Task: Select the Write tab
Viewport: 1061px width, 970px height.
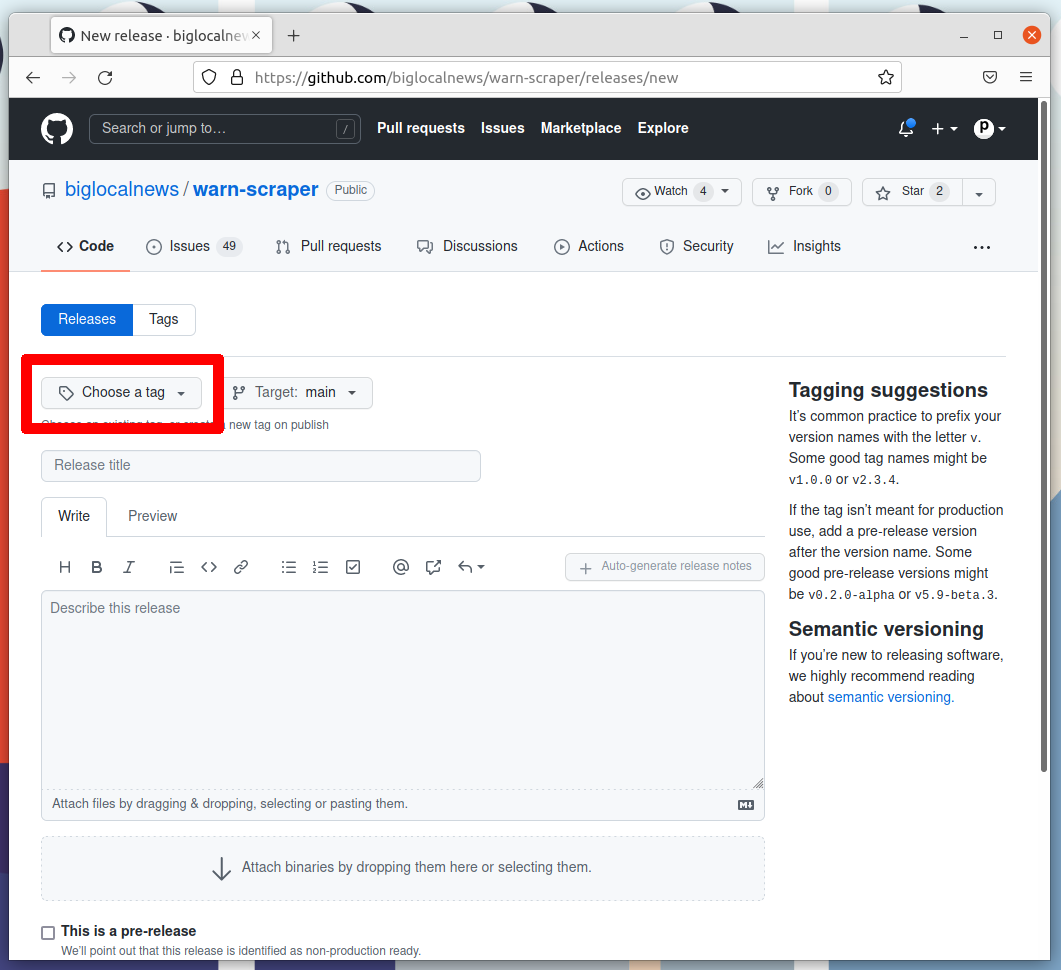Action: point(74,516)
